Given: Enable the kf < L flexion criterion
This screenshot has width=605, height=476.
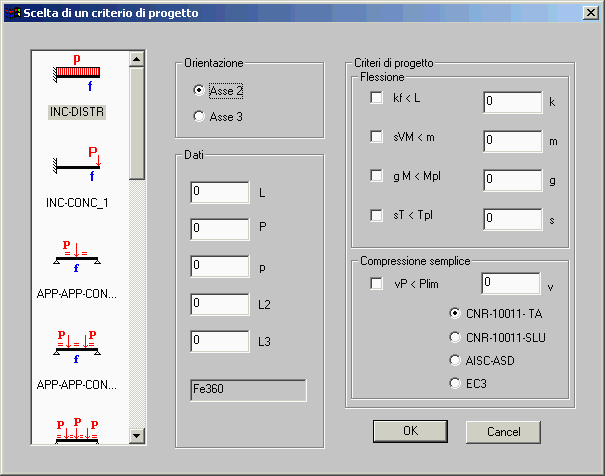Looking at the screenshot, I should [x=377, y=98].
